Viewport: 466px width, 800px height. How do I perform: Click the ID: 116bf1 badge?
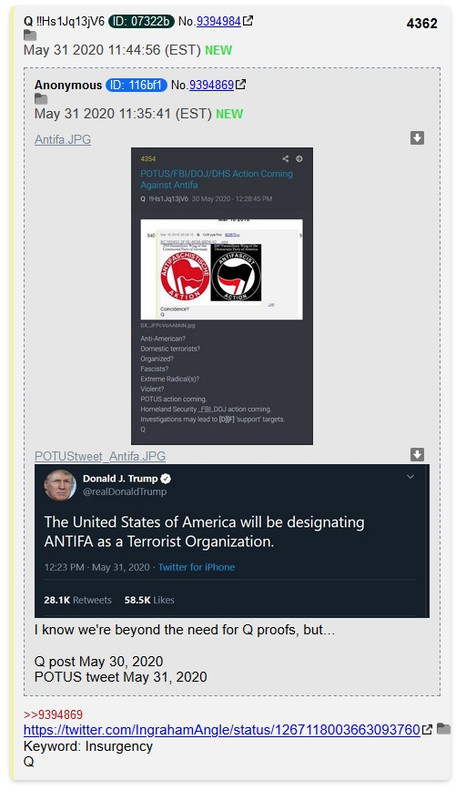coord(136,85)
